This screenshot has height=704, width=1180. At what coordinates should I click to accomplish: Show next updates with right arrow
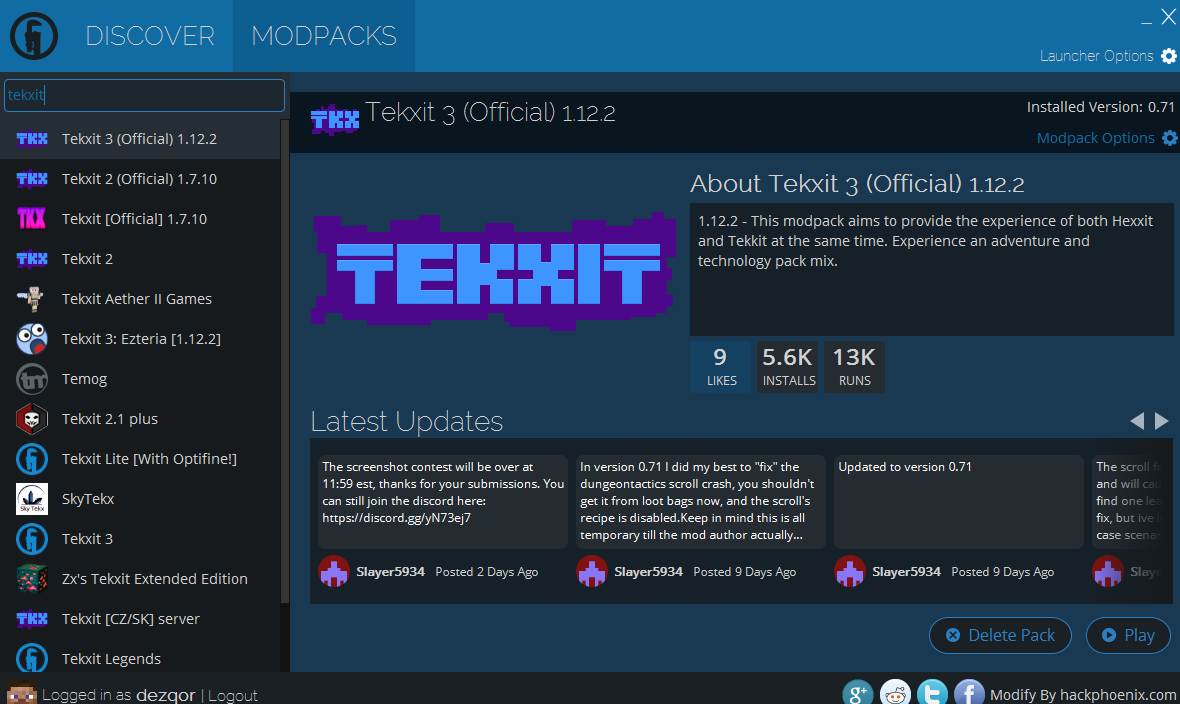coord(1162,421)
